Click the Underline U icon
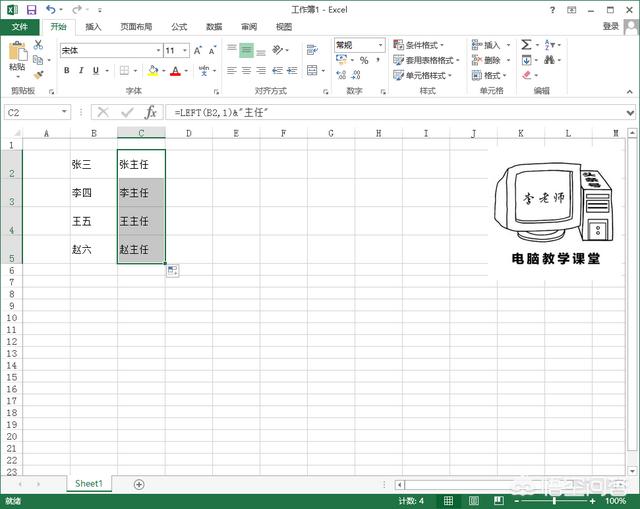Viewport: 640px width, 509px height. 95,71
